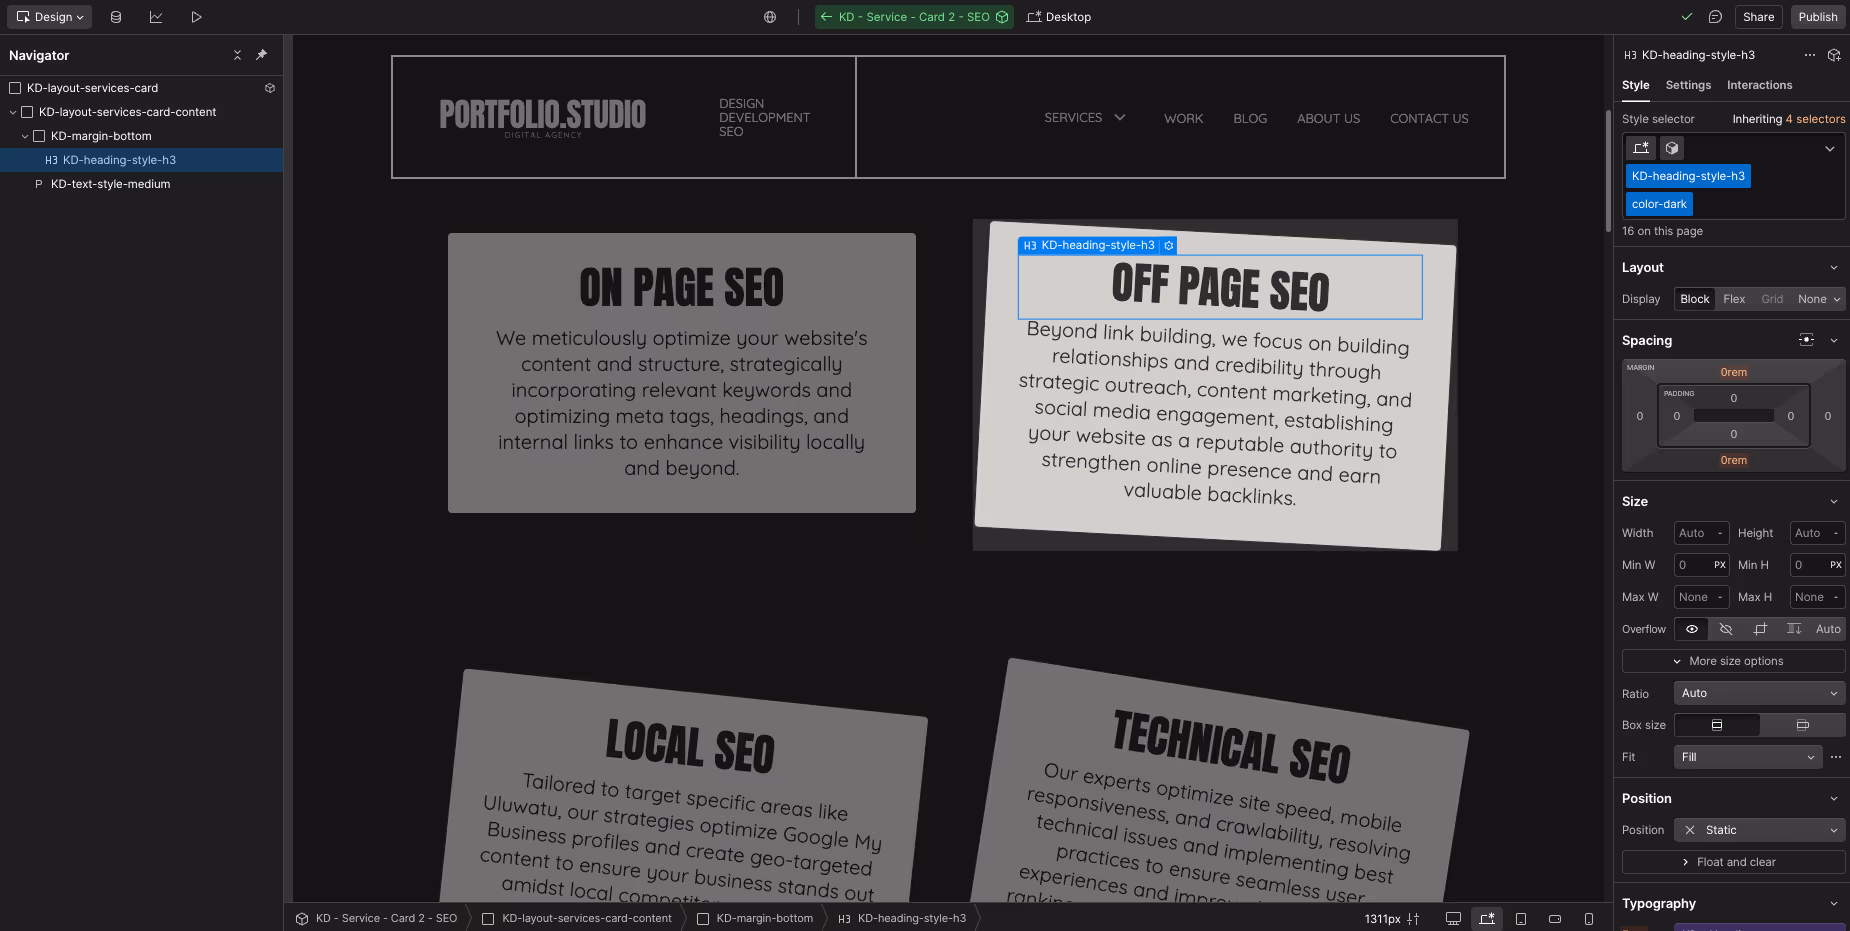
Task: Set display to Block
Action: (1695, 299)
